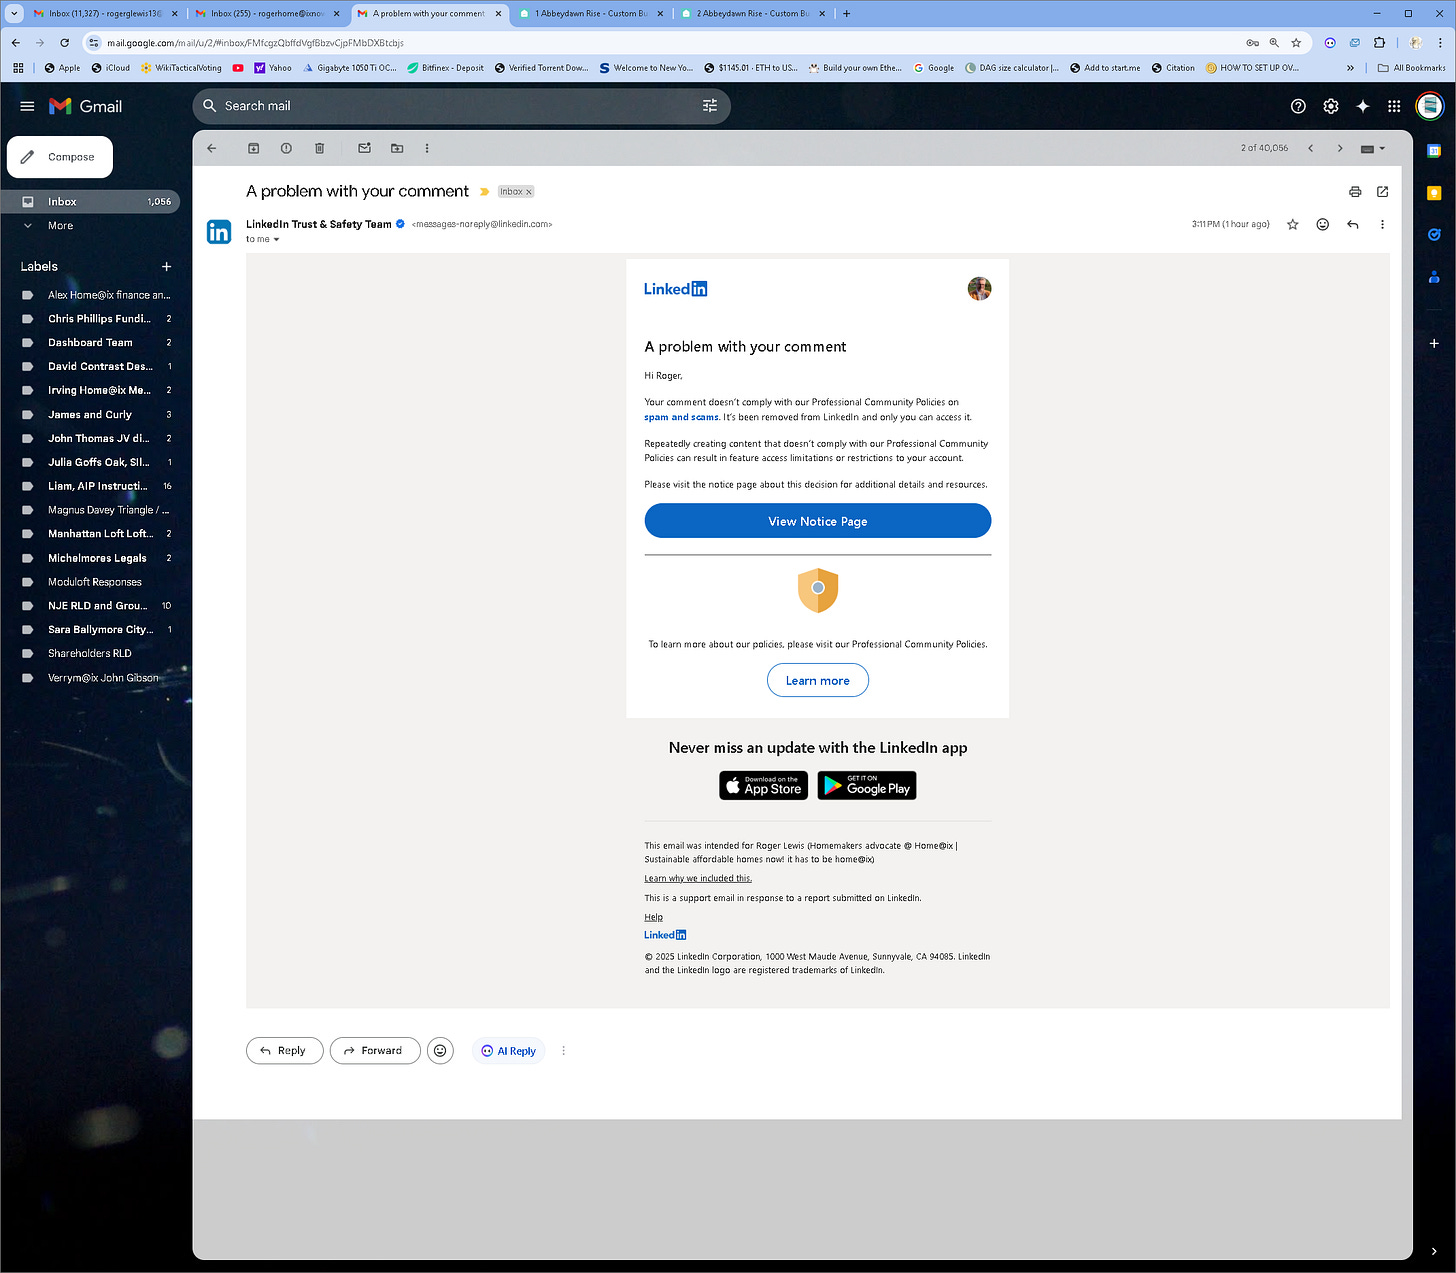Click the Move to folder icon

coord(397,148)
